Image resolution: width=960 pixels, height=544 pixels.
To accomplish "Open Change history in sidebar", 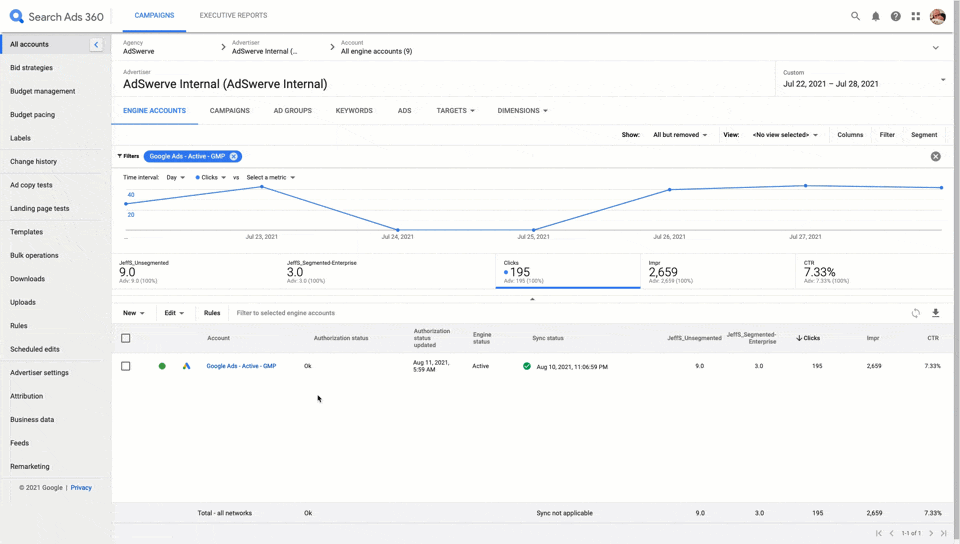I will [33, 162].
